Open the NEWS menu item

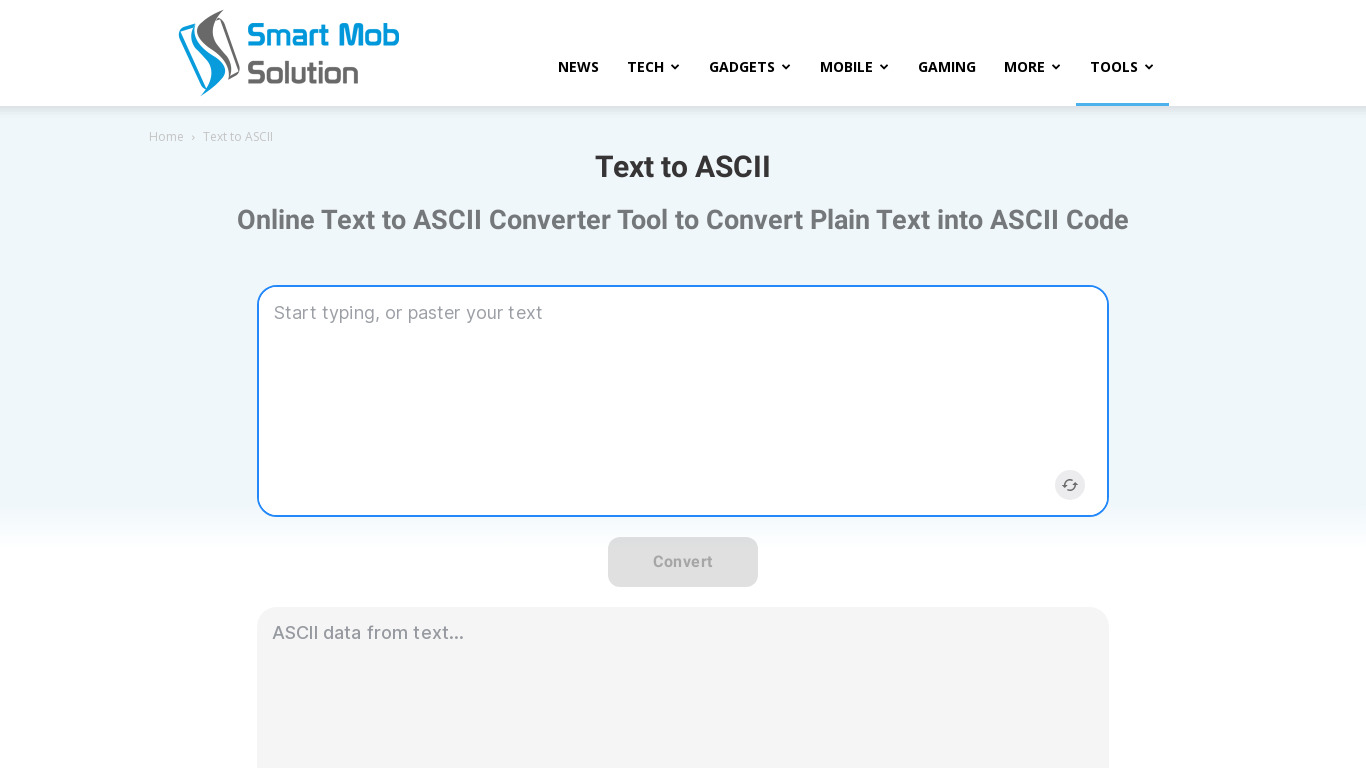(x=578, y=67)
